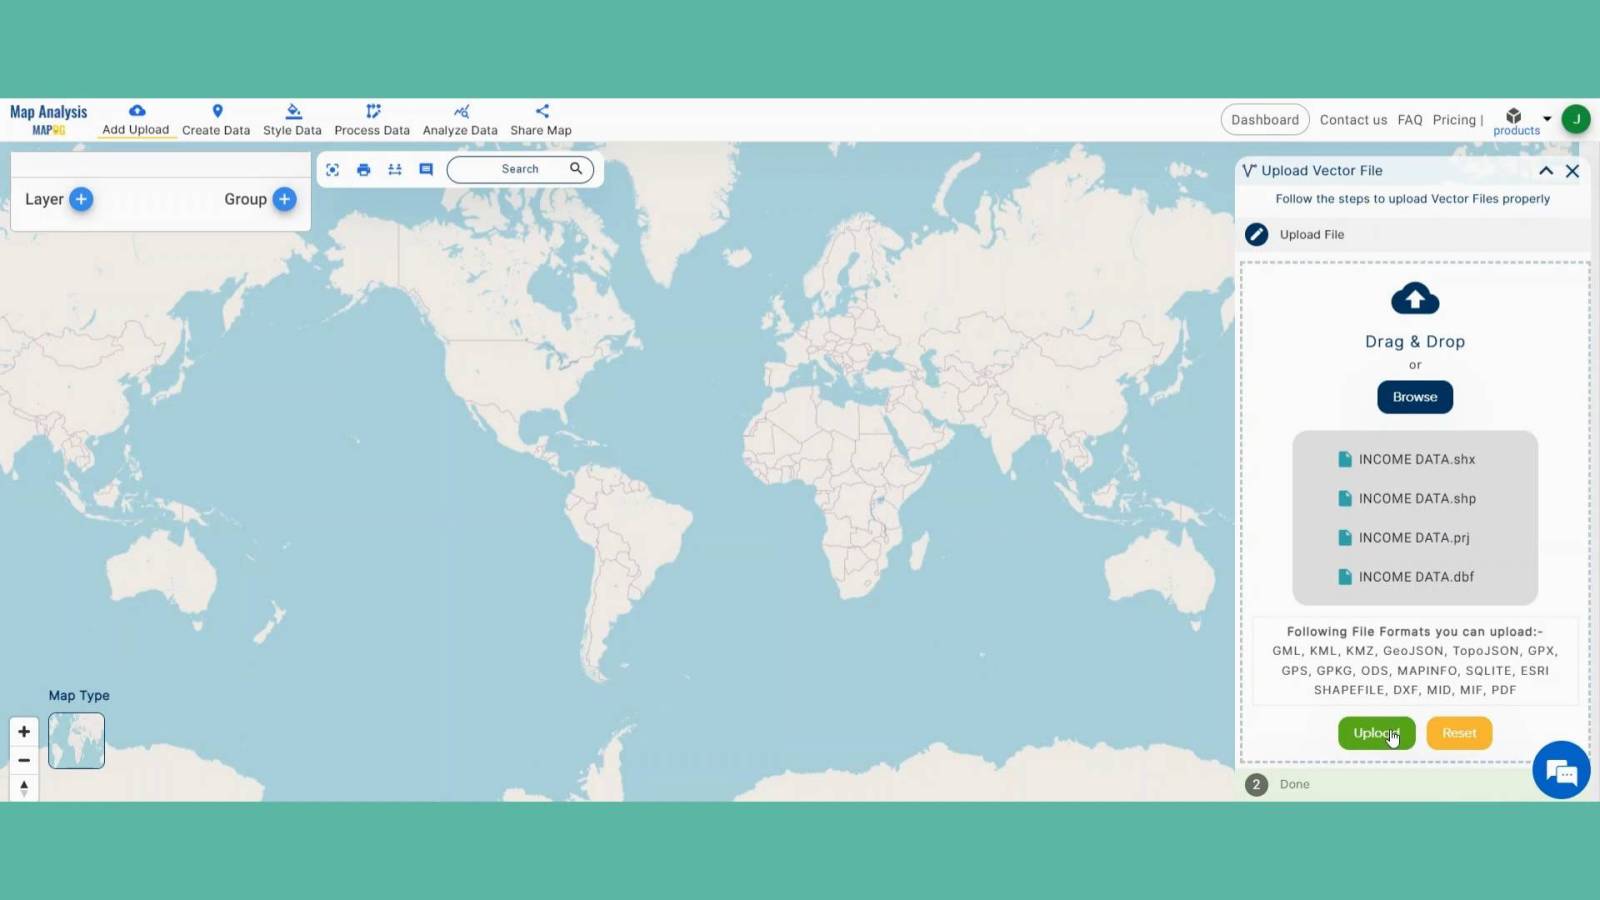This screenshot has height=900, width=1600.
Task: Open the Contact us link
Action: coord(1353,120)
